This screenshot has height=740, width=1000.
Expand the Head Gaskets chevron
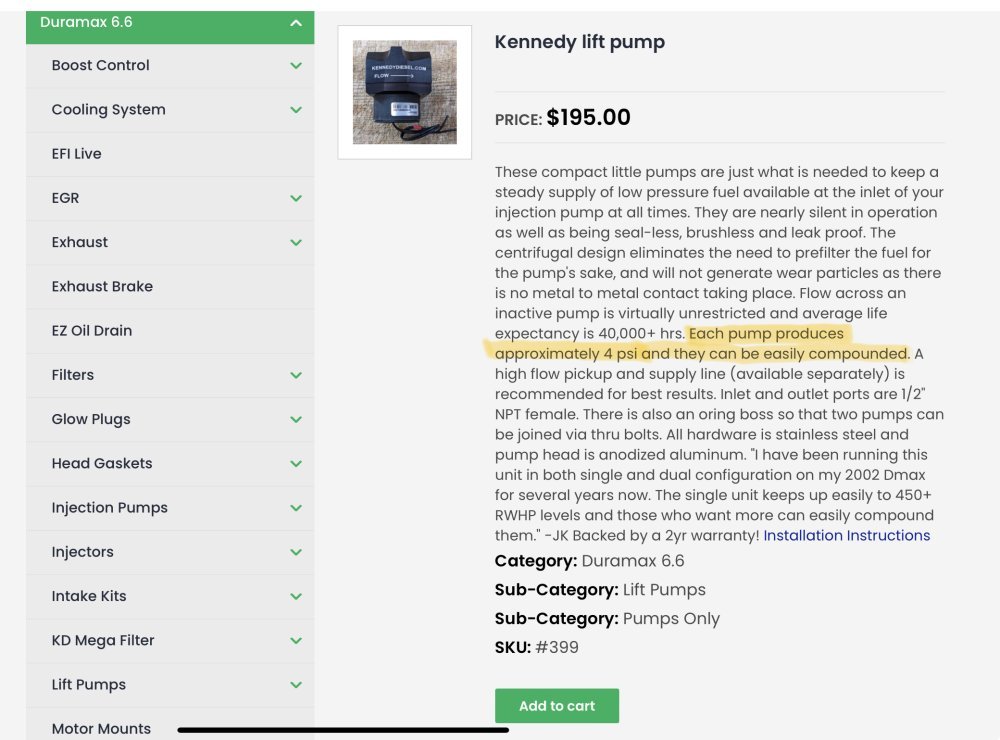click(296, 463)
